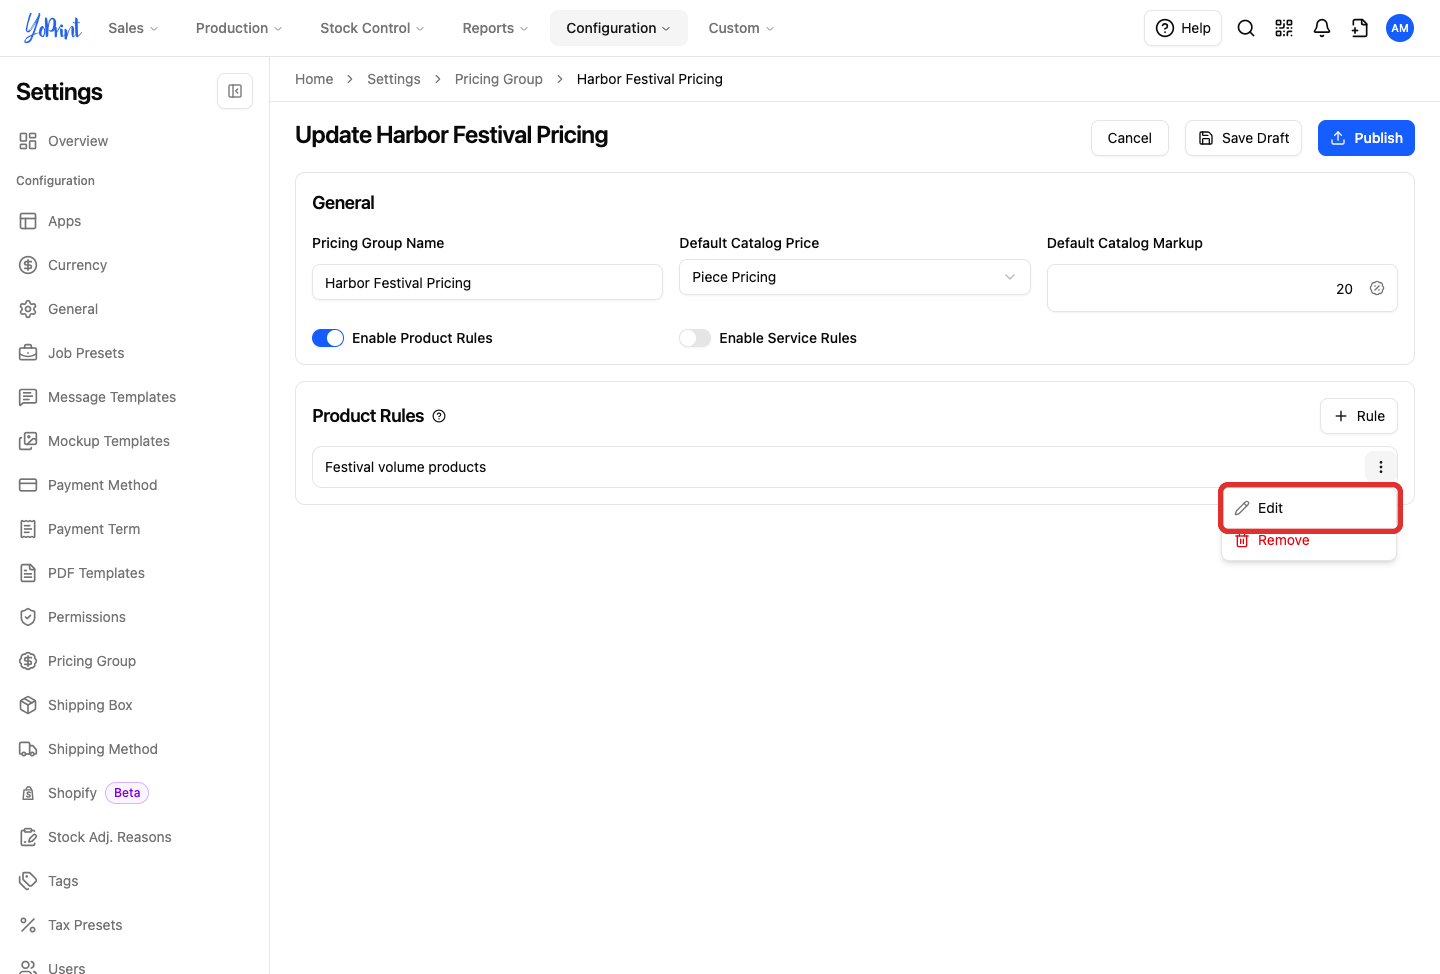Viewport: 1440px width, 974px height.
Task: Open the QR code scanner icon
Action: point(1284,28)
